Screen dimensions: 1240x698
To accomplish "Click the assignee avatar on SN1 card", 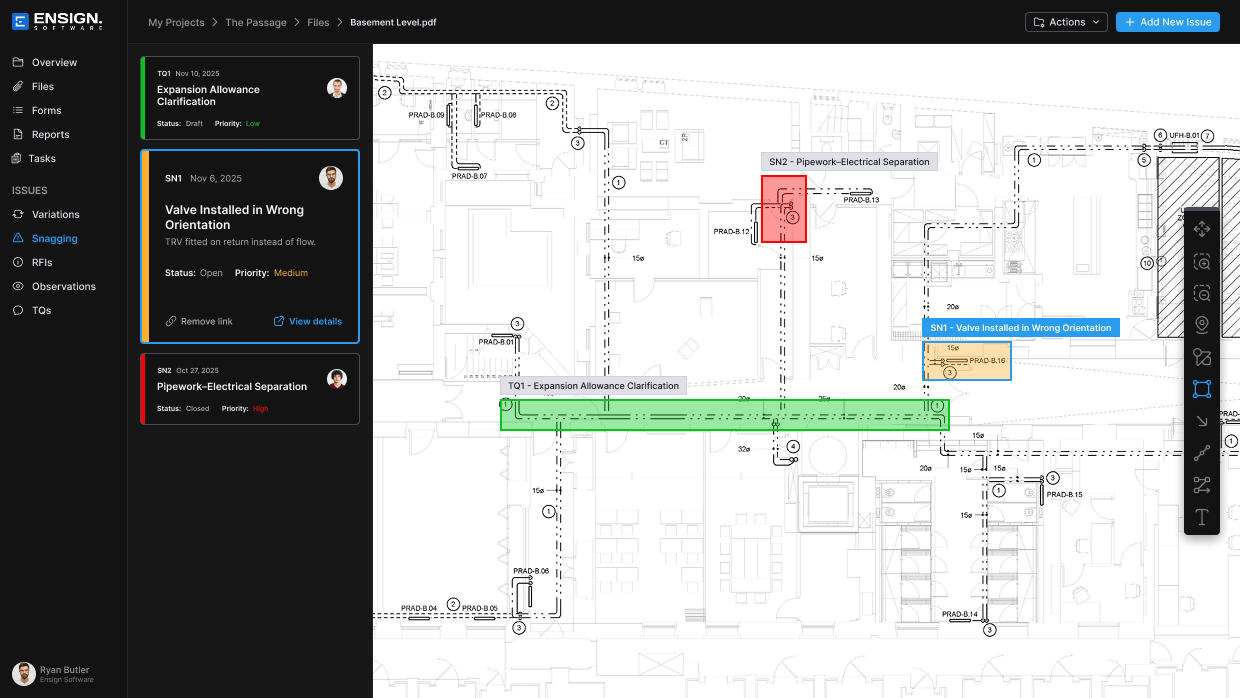I will click(331, 178).
